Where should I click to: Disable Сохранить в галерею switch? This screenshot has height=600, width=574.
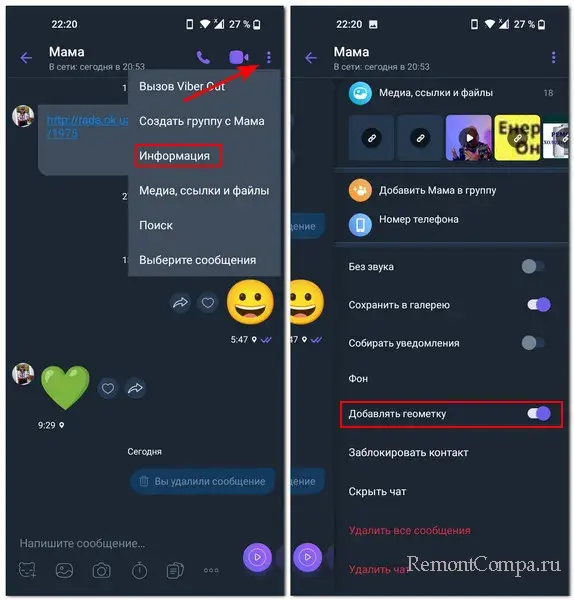pyautogui.click(x=539, y=305)
